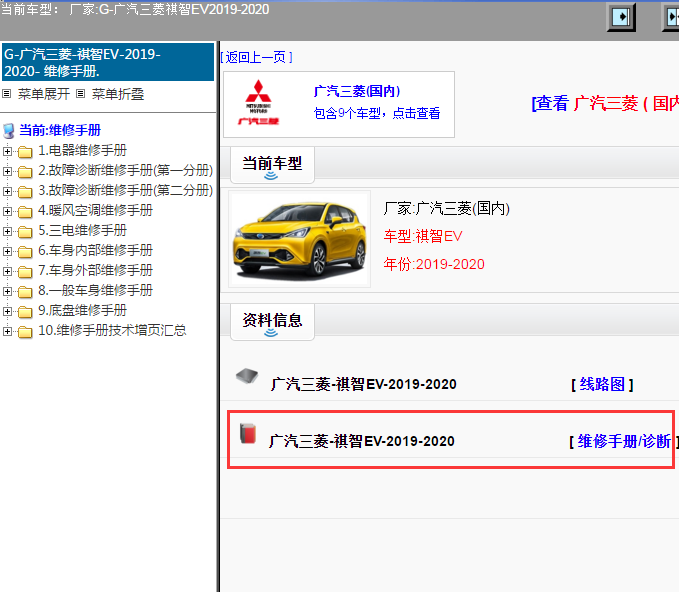The image size is (679, 592).
Task: Select the 资料信息 tab
Action: (272, 322)
